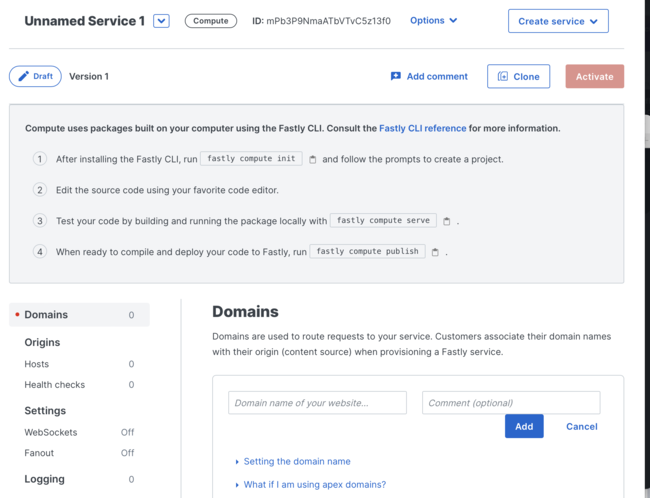Open the Fastly CLI reference link
650x498 pixels.
[x=422, y=129]
